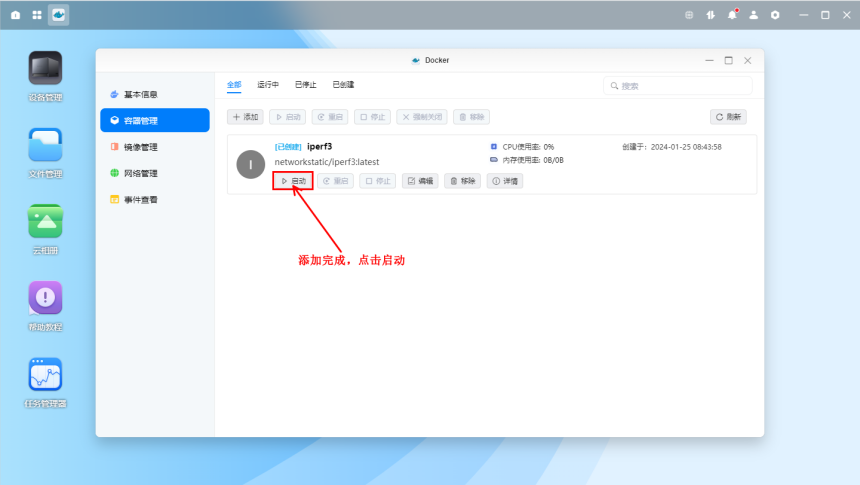This screenshot has height=485, width=860.
Task: Open the hexagon settings icon in top bar
Action: point(775,15)
